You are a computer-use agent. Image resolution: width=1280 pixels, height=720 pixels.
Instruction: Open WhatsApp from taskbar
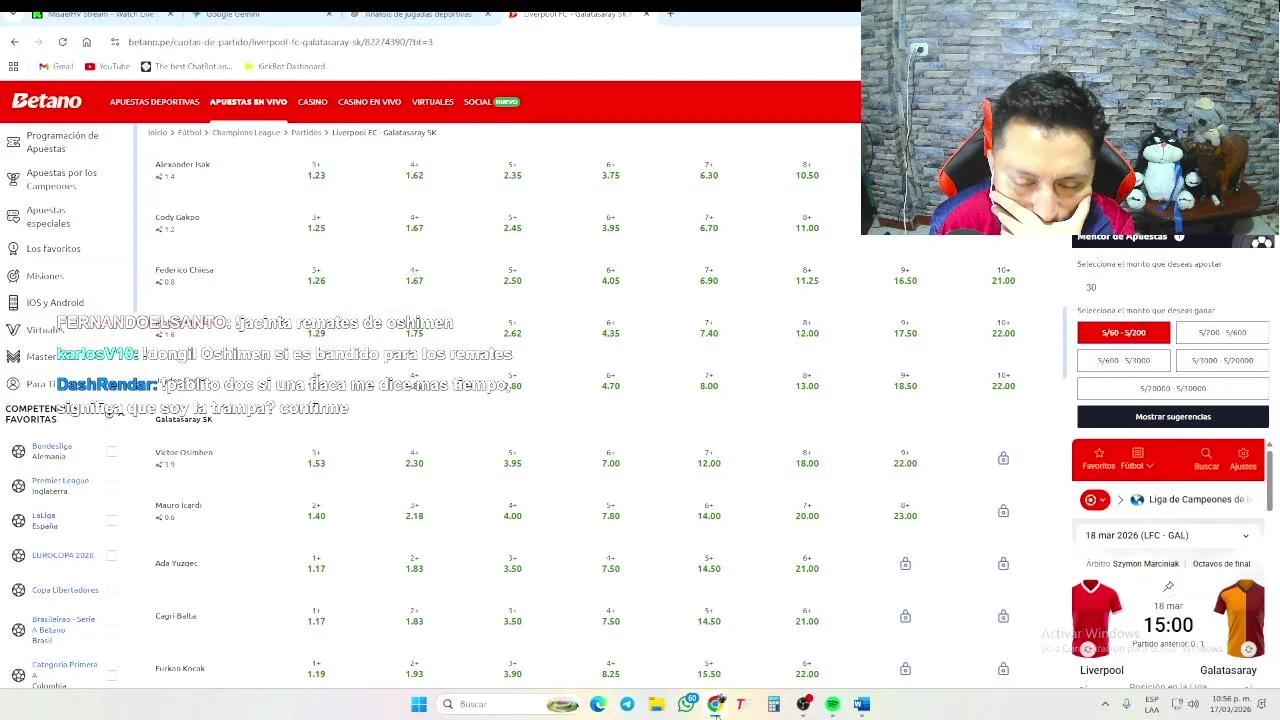click(686, 704)
